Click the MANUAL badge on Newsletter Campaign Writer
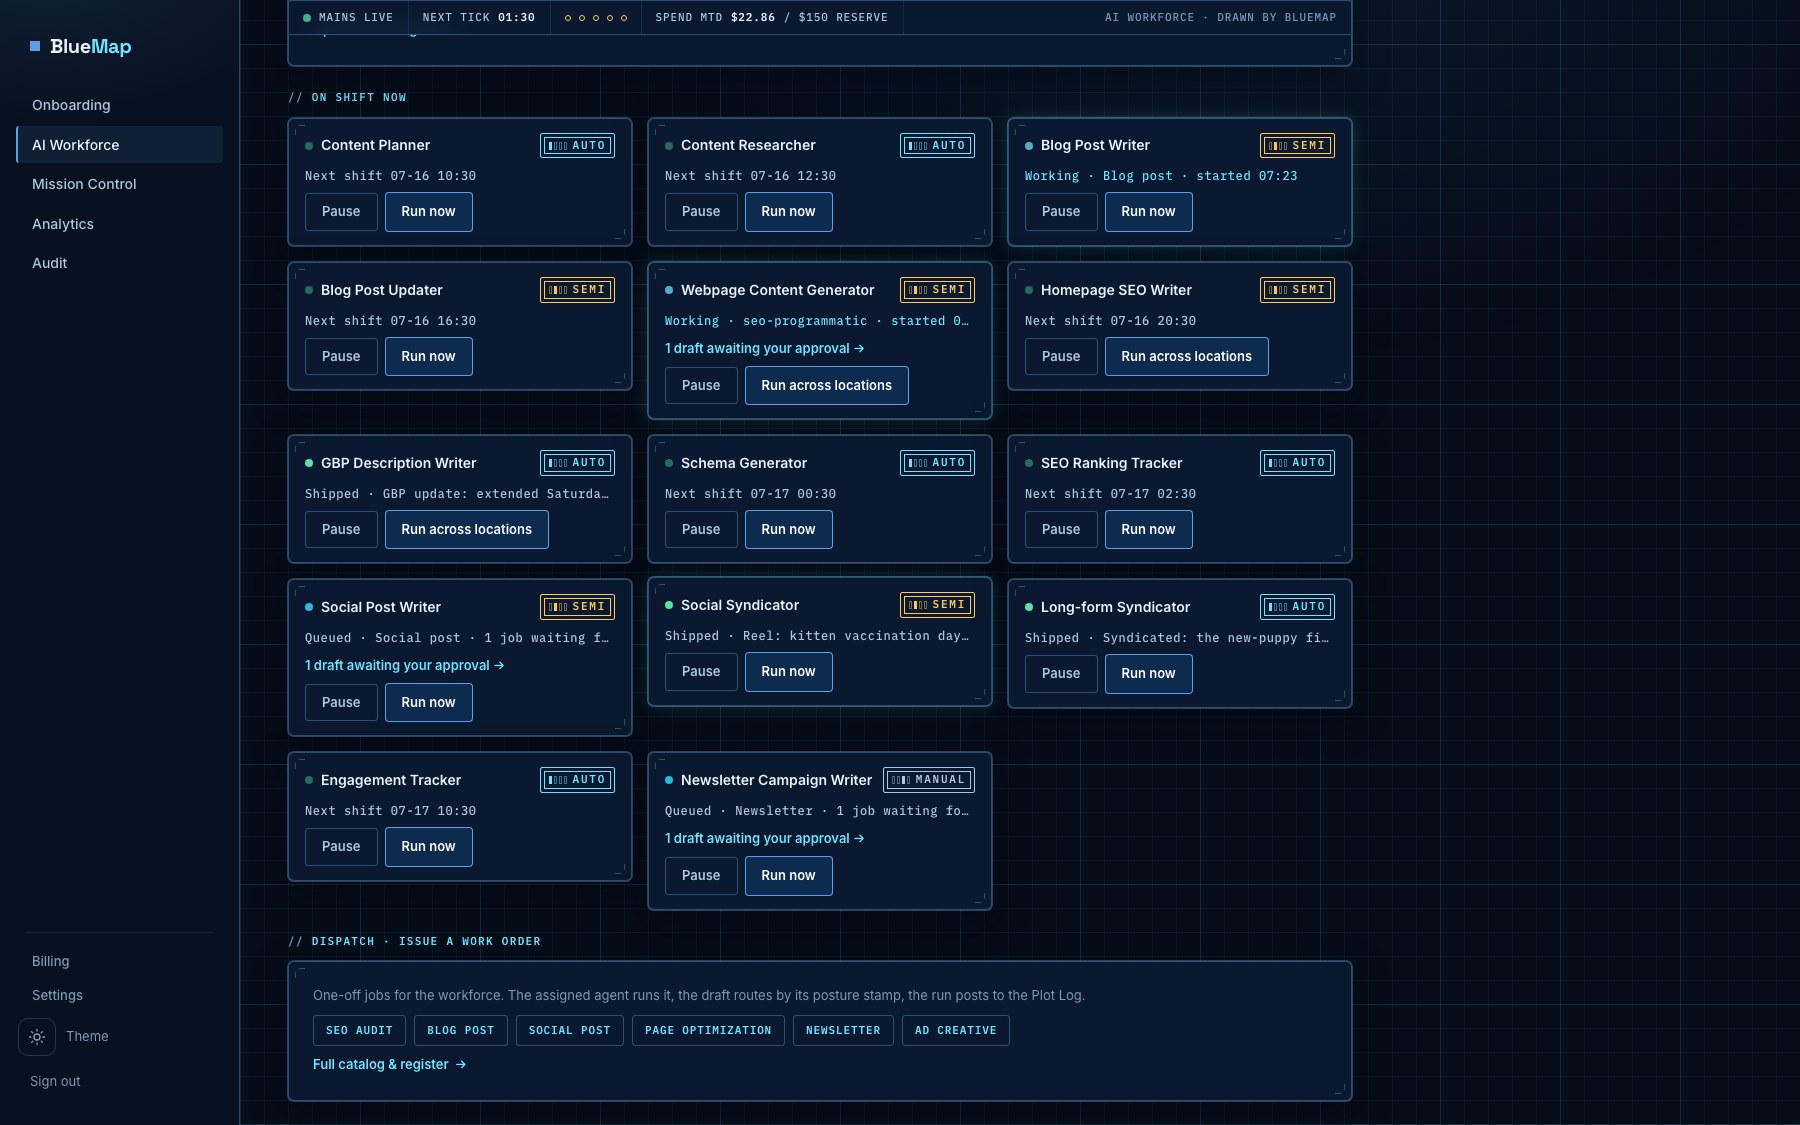The height and width of the screenshot is (1125, 1800). click(x=930, y=780)
